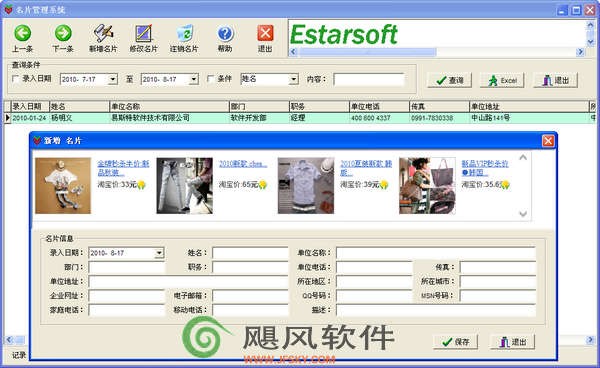Click the 单位地址 column header
600x368 pixels.
pos(529,106)
